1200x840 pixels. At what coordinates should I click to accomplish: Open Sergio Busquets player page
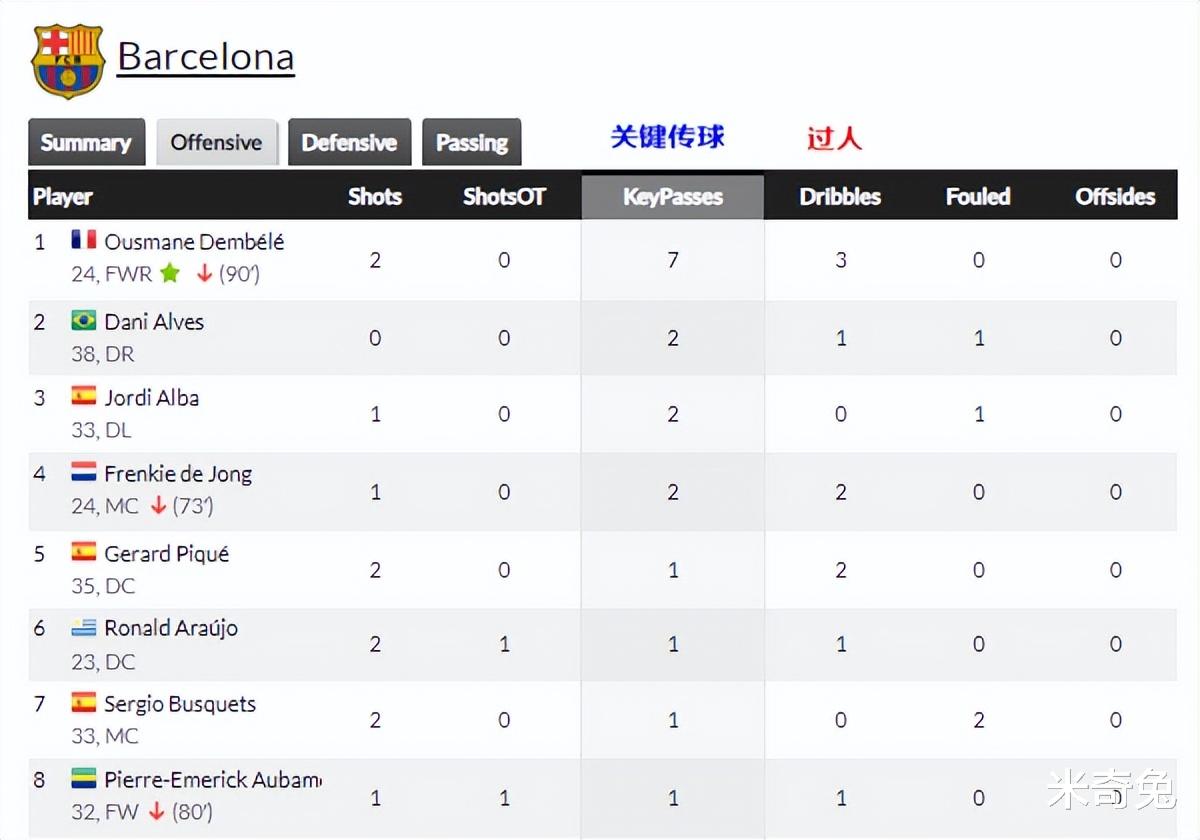coord(180,704)
